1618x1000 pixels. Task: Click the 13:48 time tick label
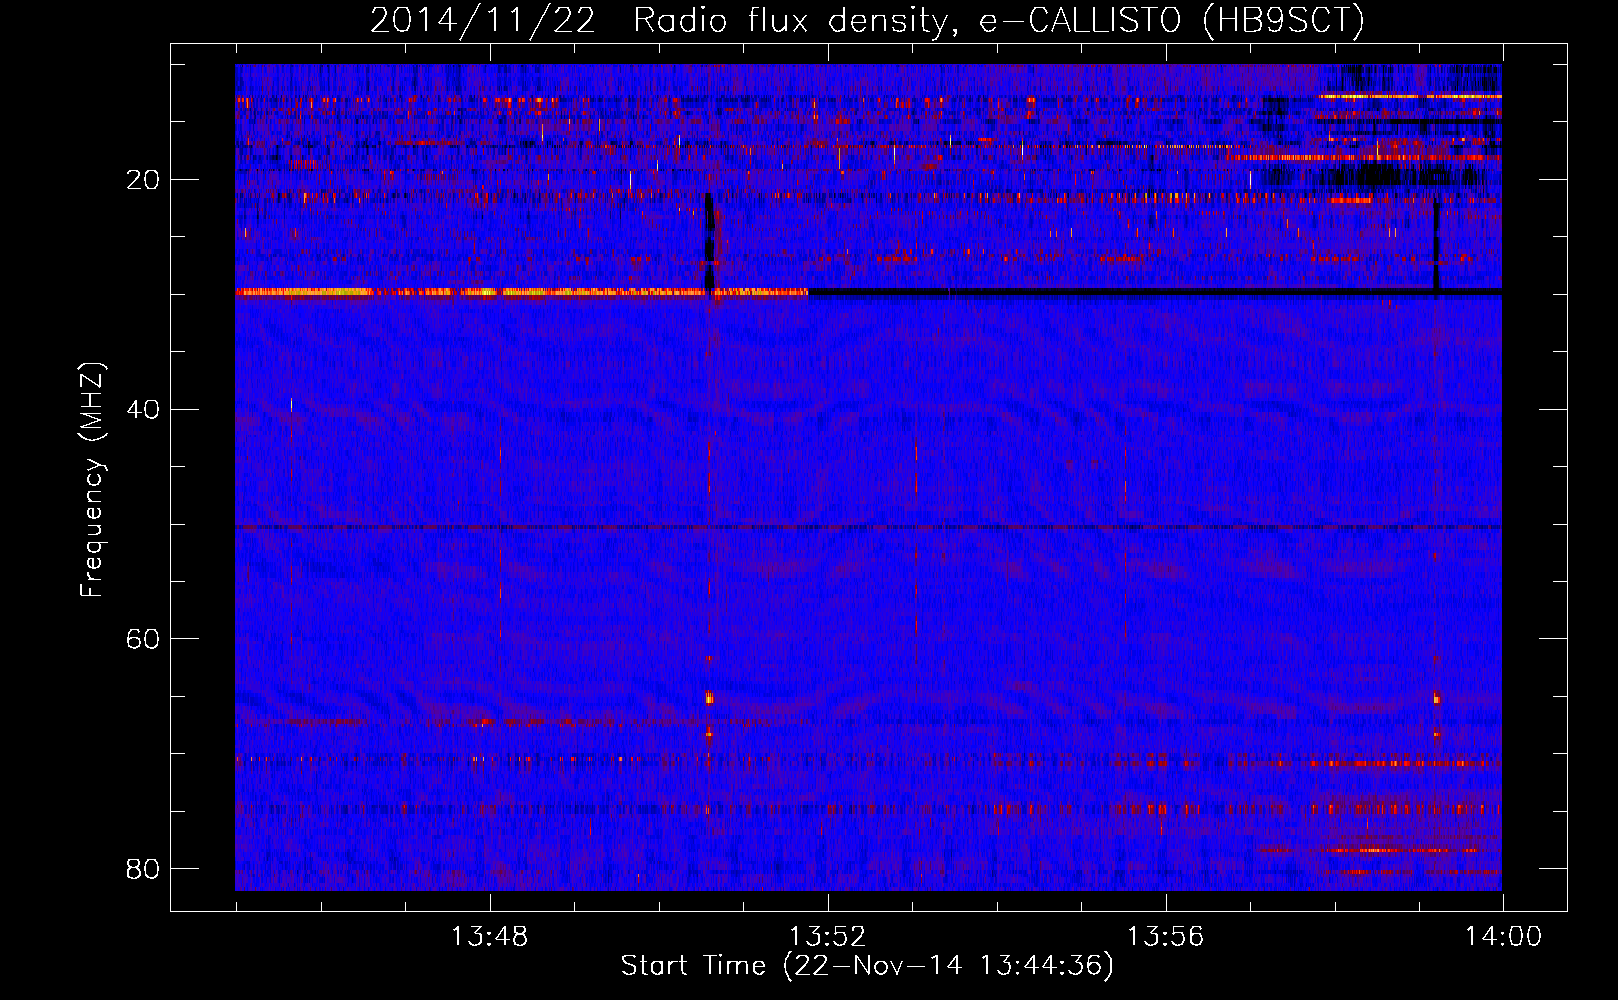pyautogui.click(x=489, y=937)
